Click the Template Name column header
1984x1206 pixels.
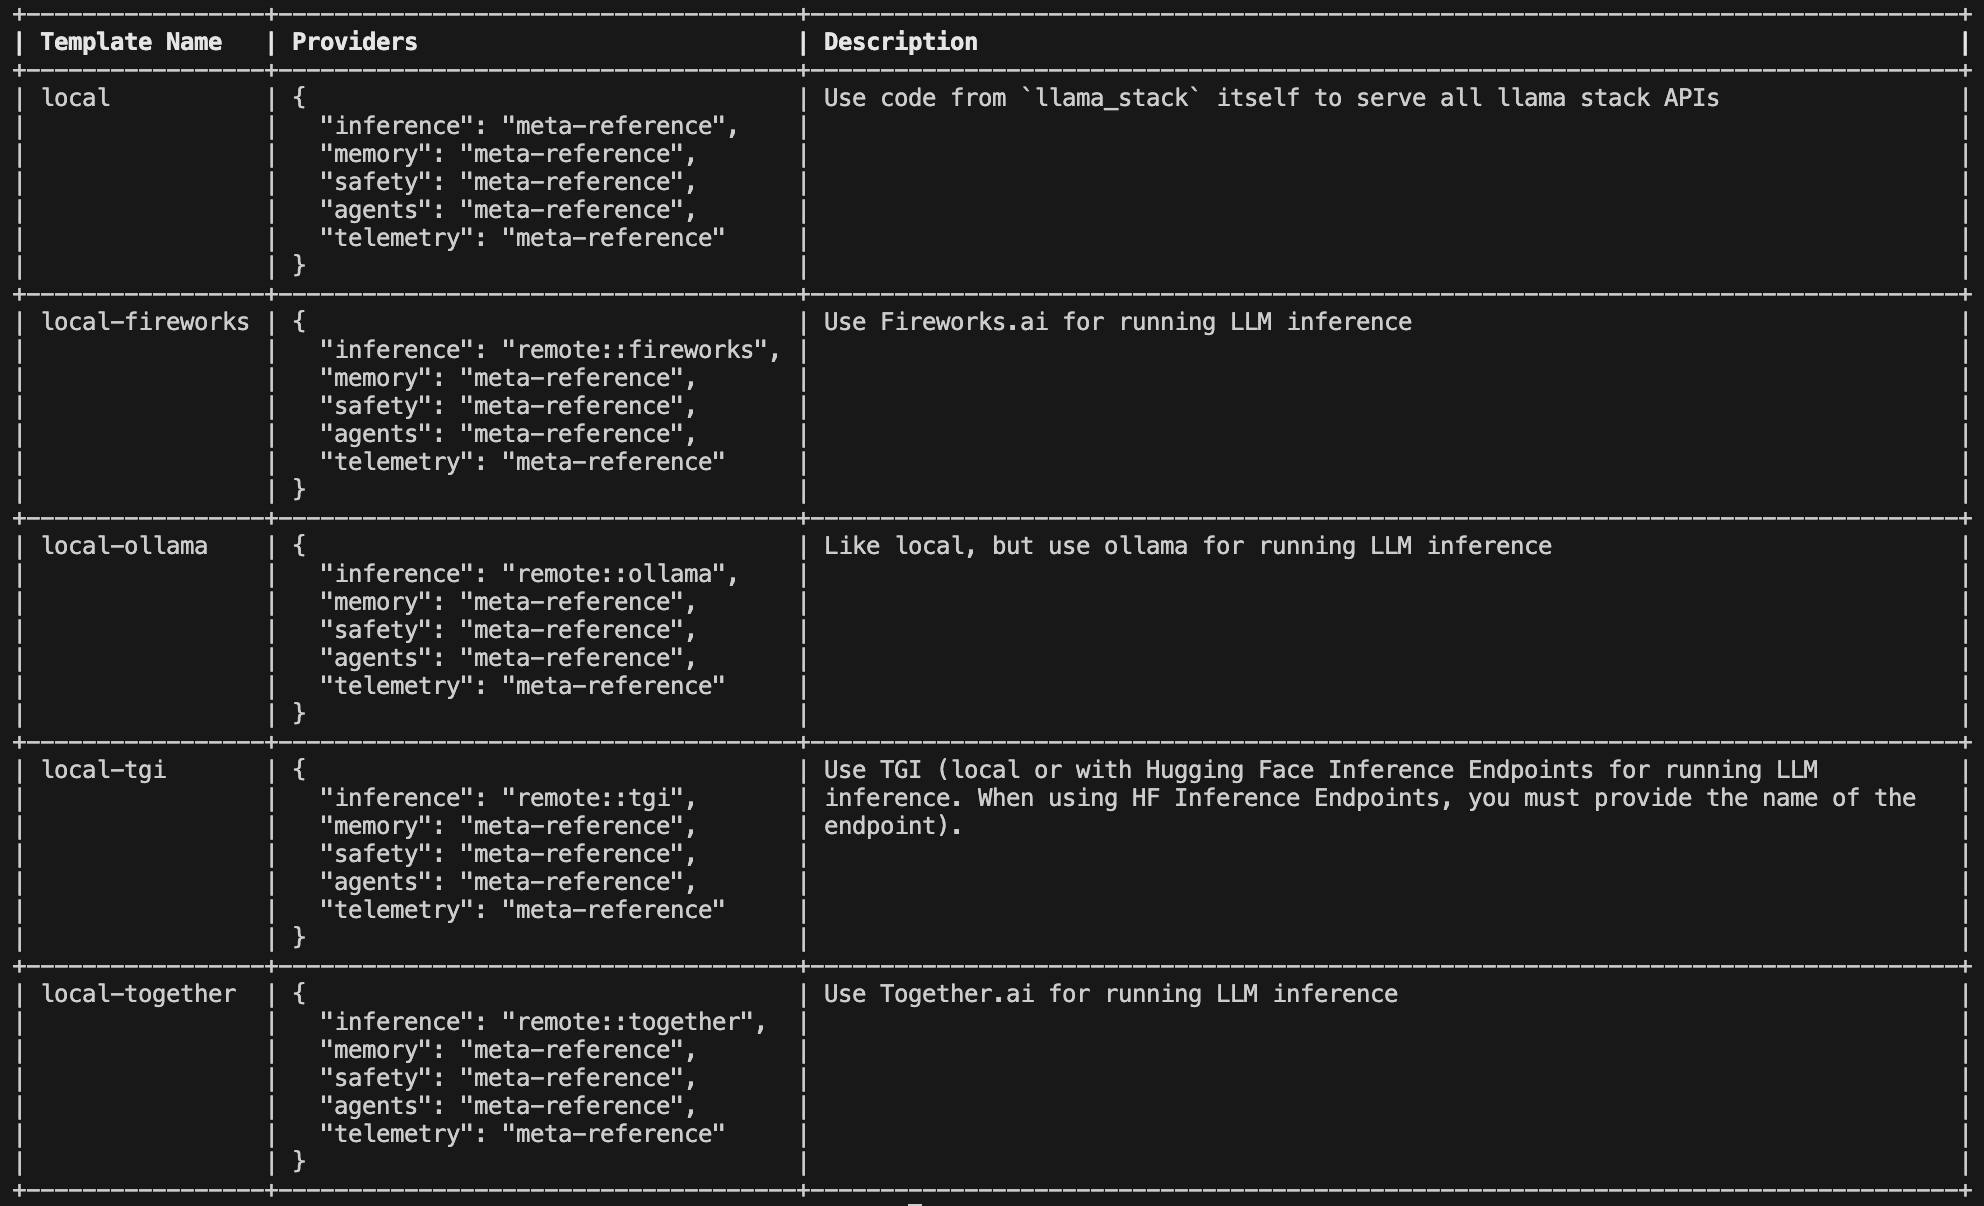[131, 42]
